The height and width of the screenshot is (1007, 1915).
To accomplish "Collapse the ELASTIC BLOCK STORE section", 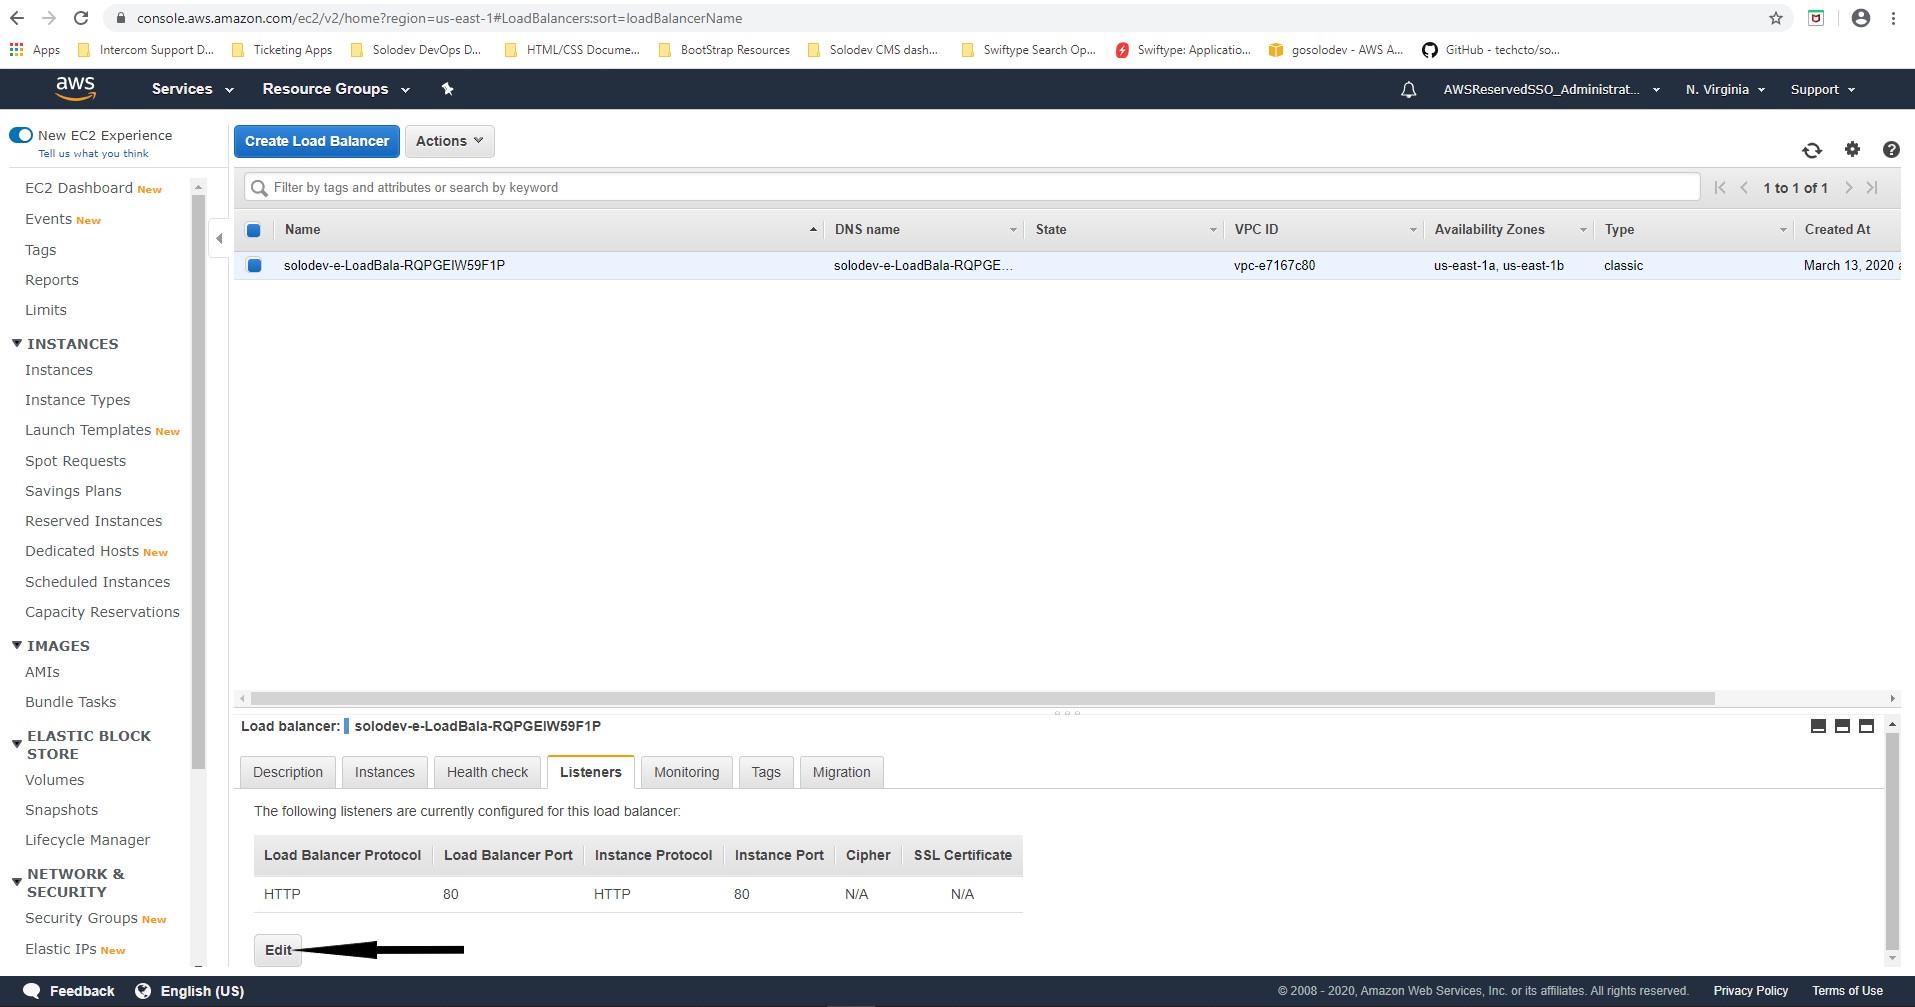I will point(17,744).
